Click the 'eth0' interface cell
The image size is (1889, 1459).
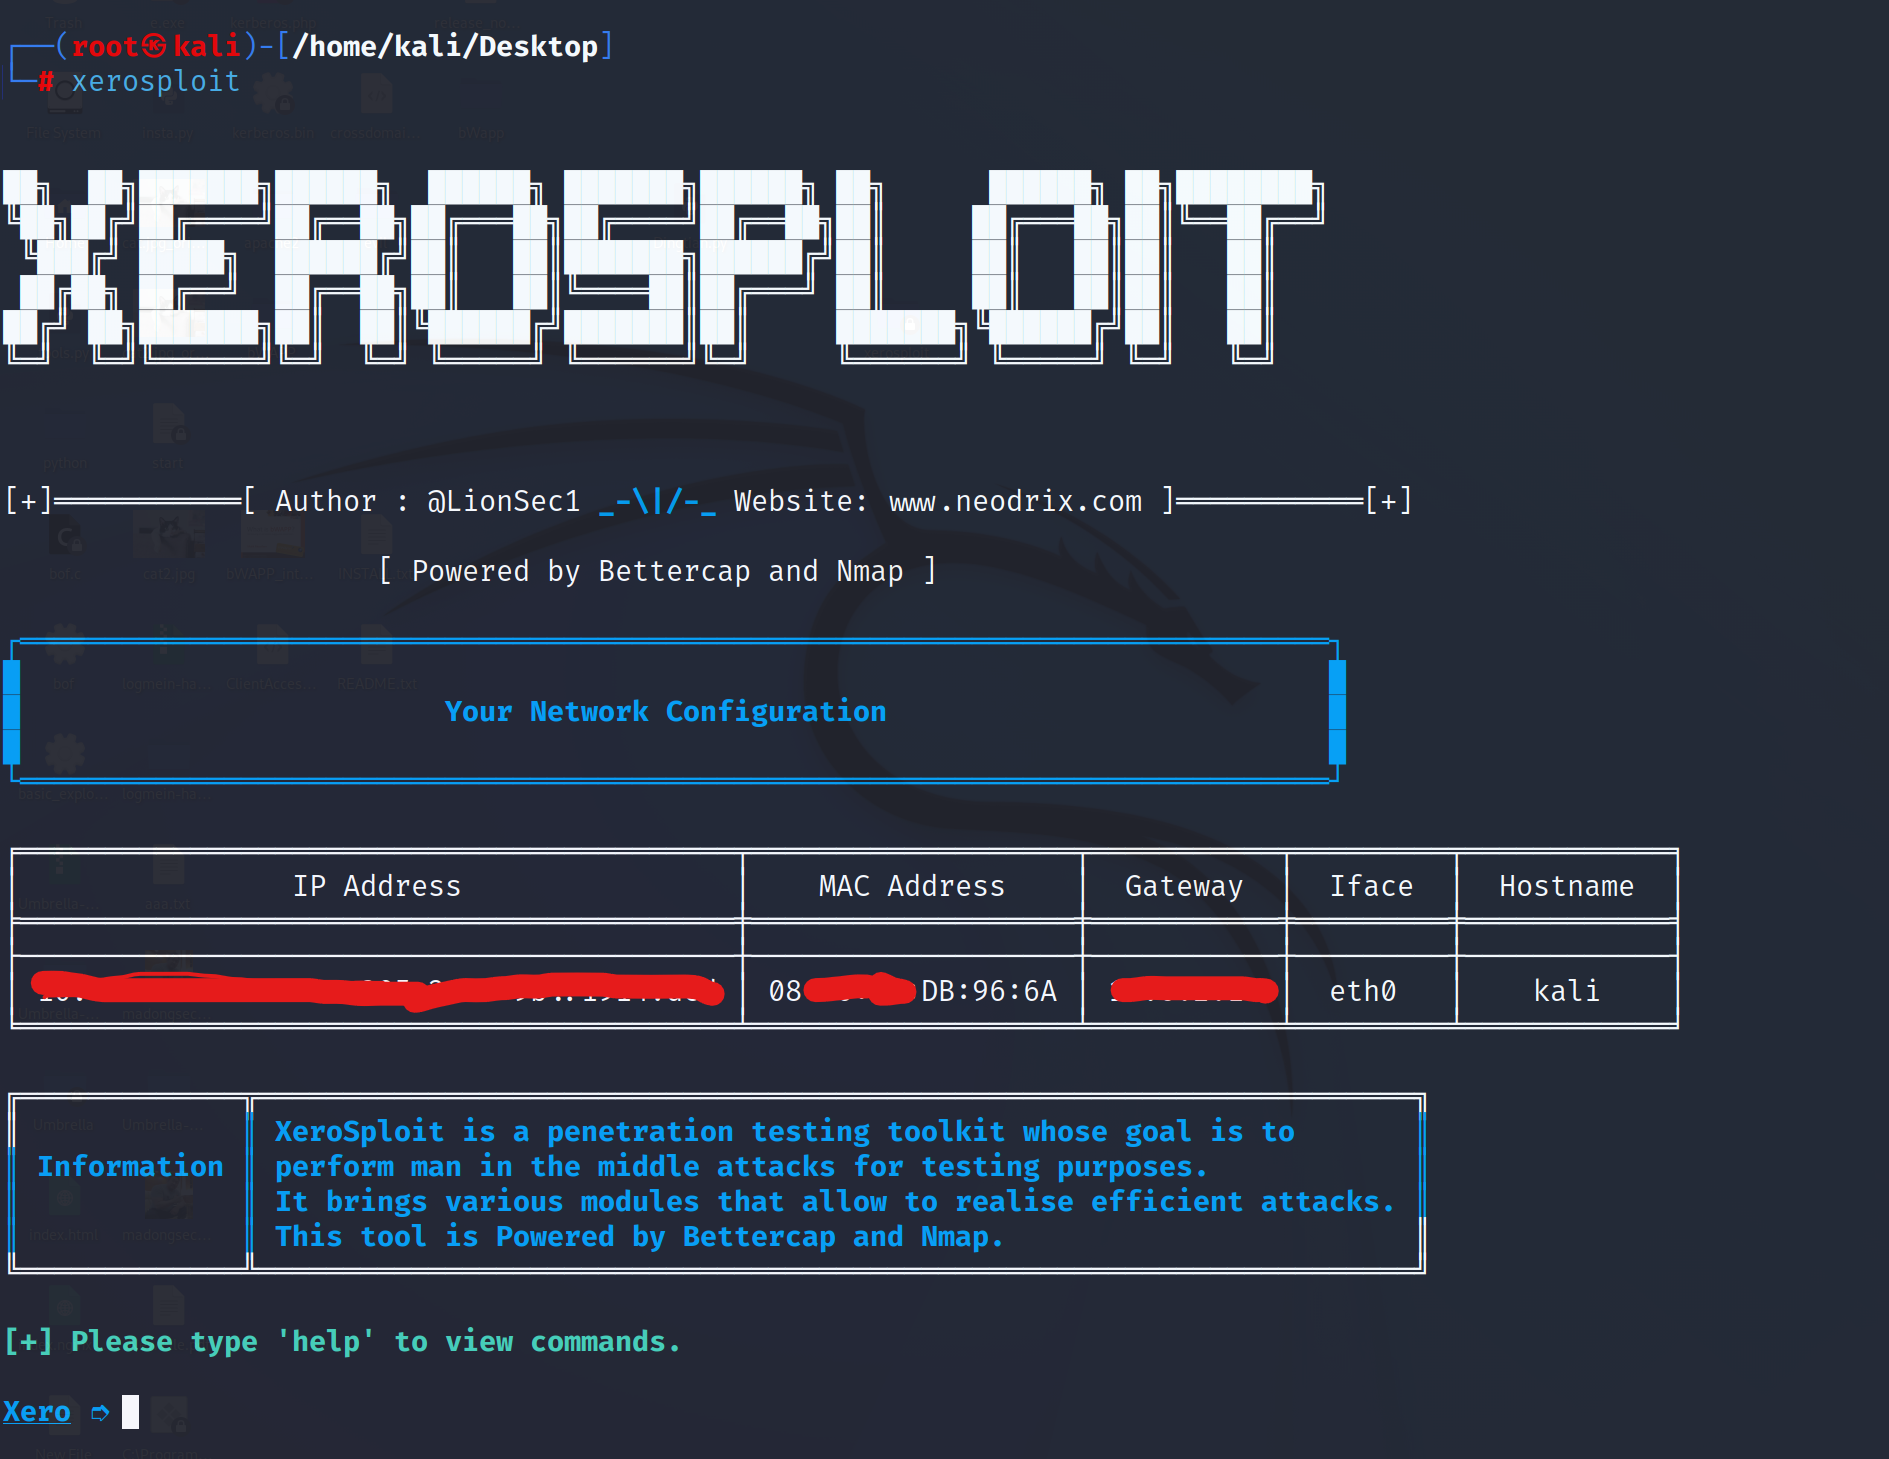[1362, 991]
